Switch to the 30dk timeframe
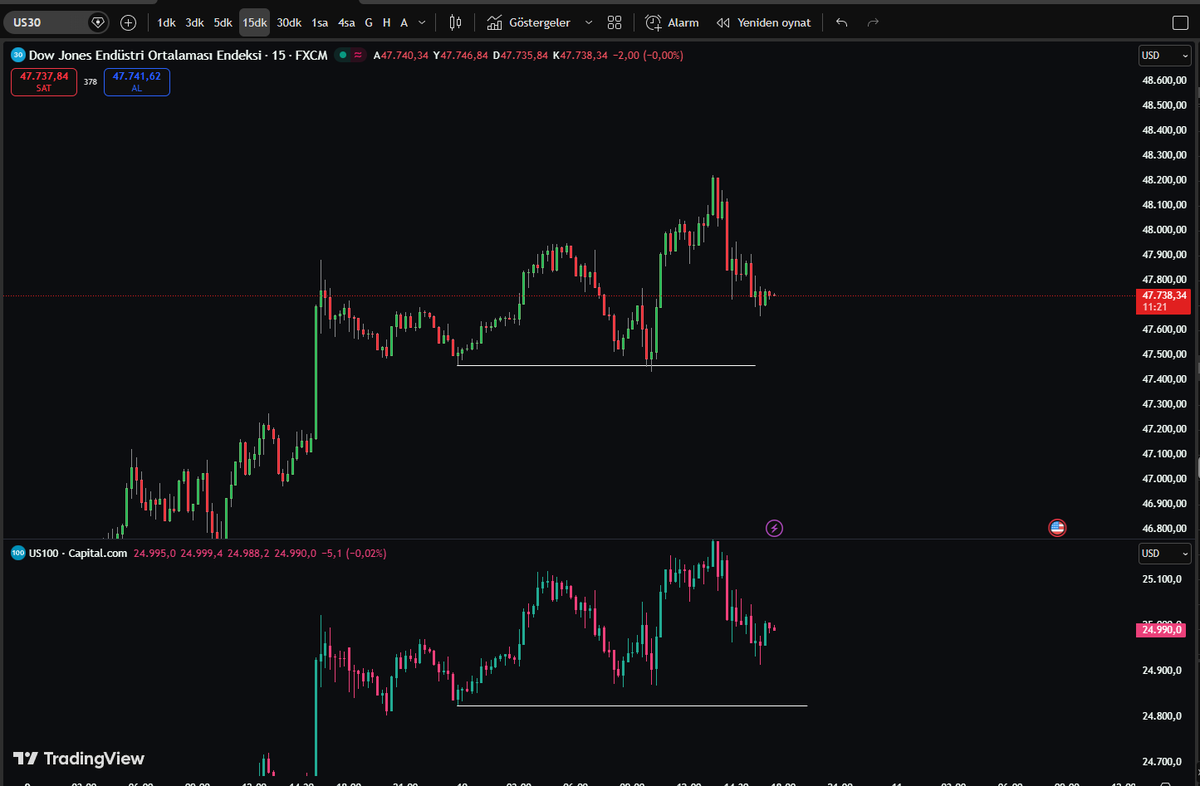Viewport: 1200px width, 786px height. coord(289,22)
